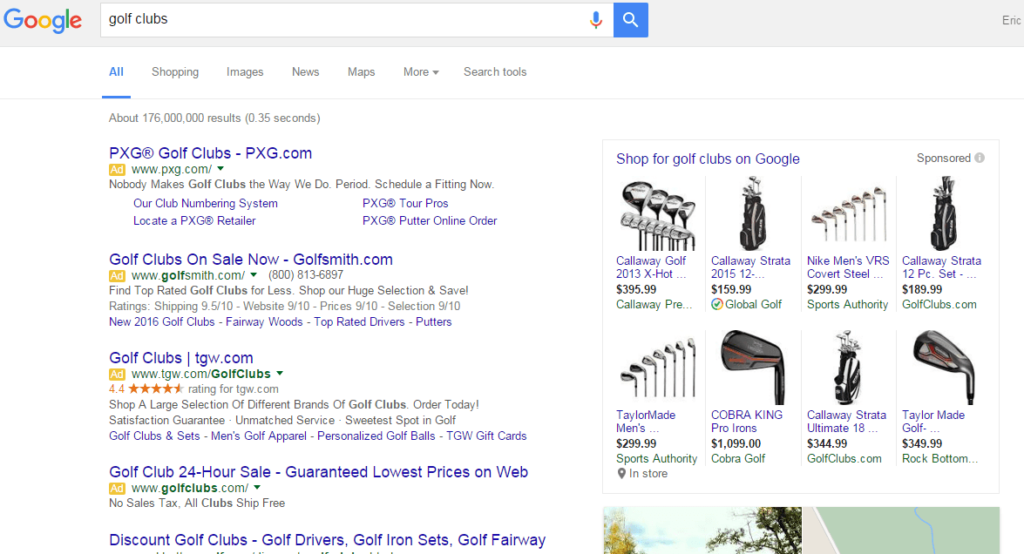Viewport: 1024px width, 554px height.
Task: Open Golf Clubs On Sale Now - Golfsmith.com
Action: click(x=251, y=259)
